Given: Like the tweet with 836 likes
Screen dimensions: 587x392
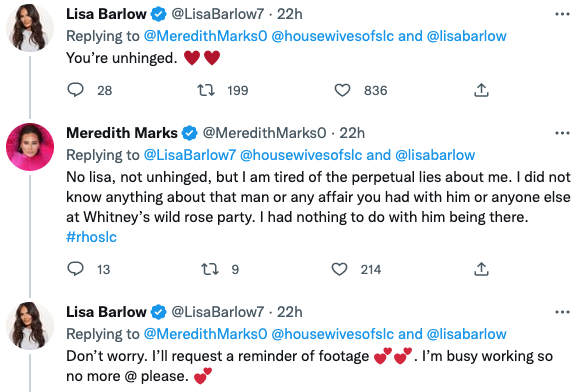Looking at the screenshot, I should pos(342,90).
